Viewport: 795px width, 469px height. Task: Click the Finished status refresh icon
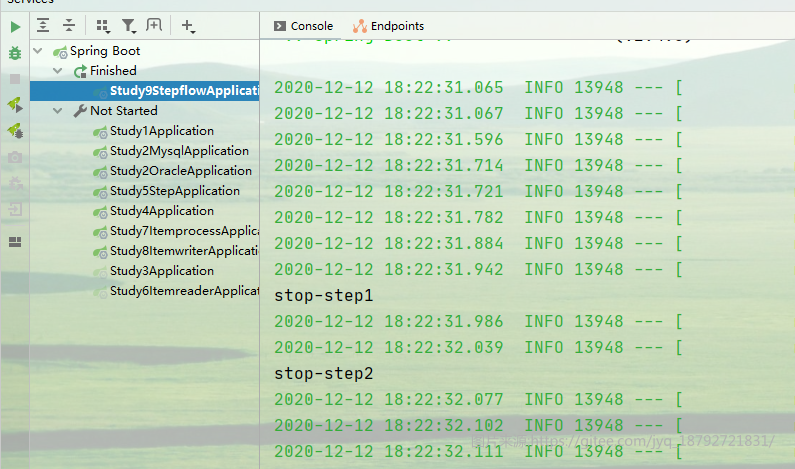tap(80, 71)
